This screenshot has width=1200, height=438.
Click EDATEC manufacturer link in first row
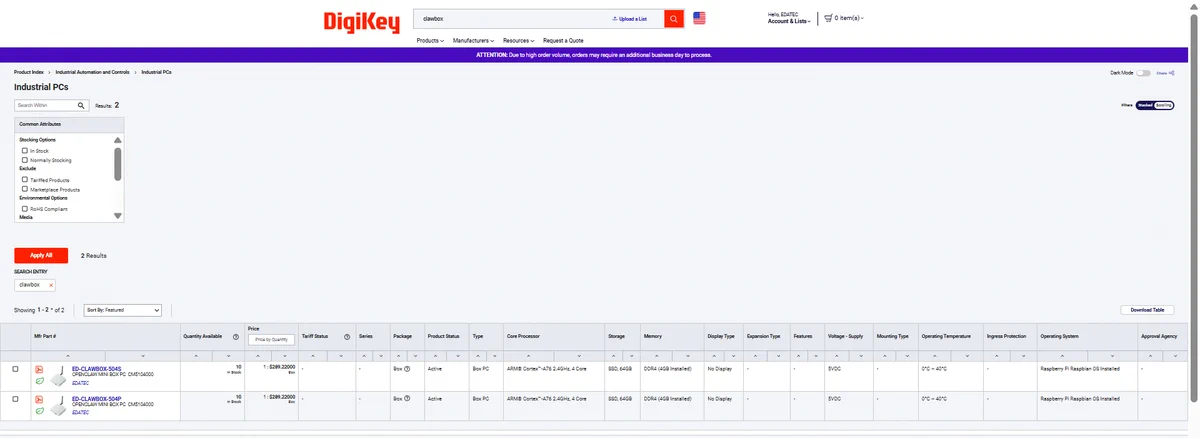[x=80, y=383]
